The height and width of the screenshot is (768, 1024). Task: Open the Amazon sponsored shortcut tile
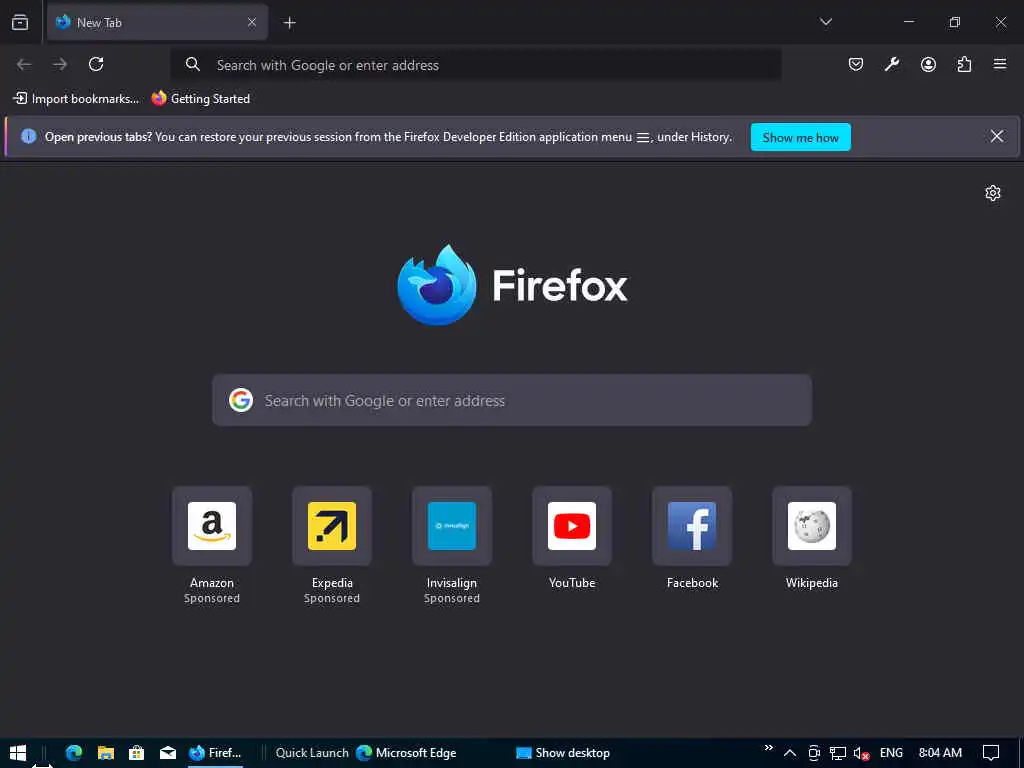click(x=212, y=526)
